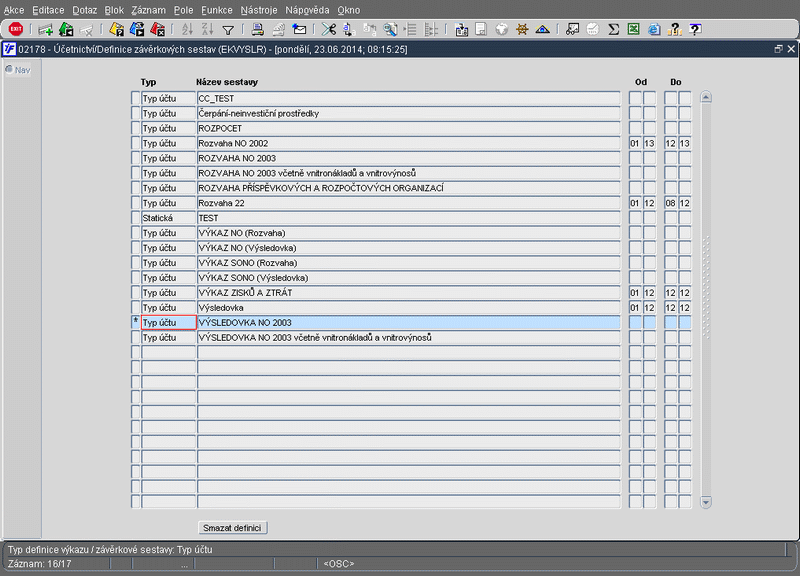Click the highlighted VÝSLEDOVKA NO 2003 name field

point(409,322)
